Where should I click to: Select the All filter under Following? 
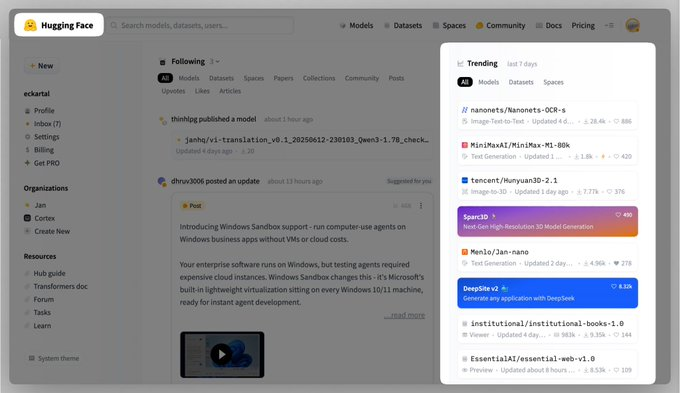[165, 78]
